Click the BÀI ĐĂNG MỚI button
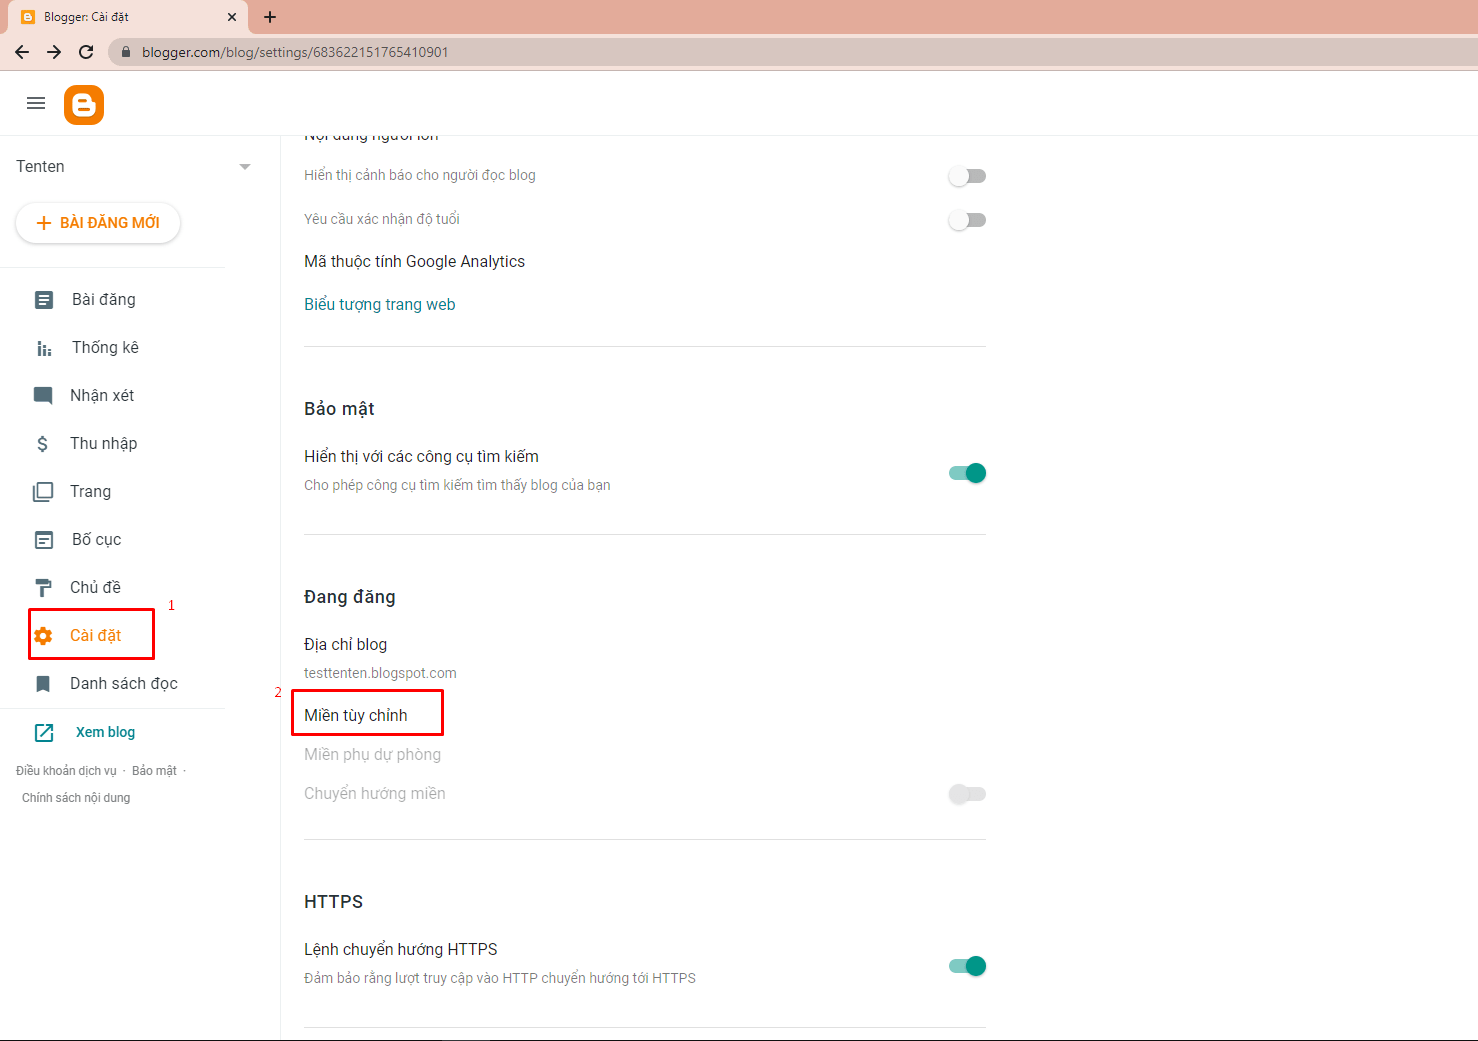Screen dimensions: 1478x1041 (98, 223)
